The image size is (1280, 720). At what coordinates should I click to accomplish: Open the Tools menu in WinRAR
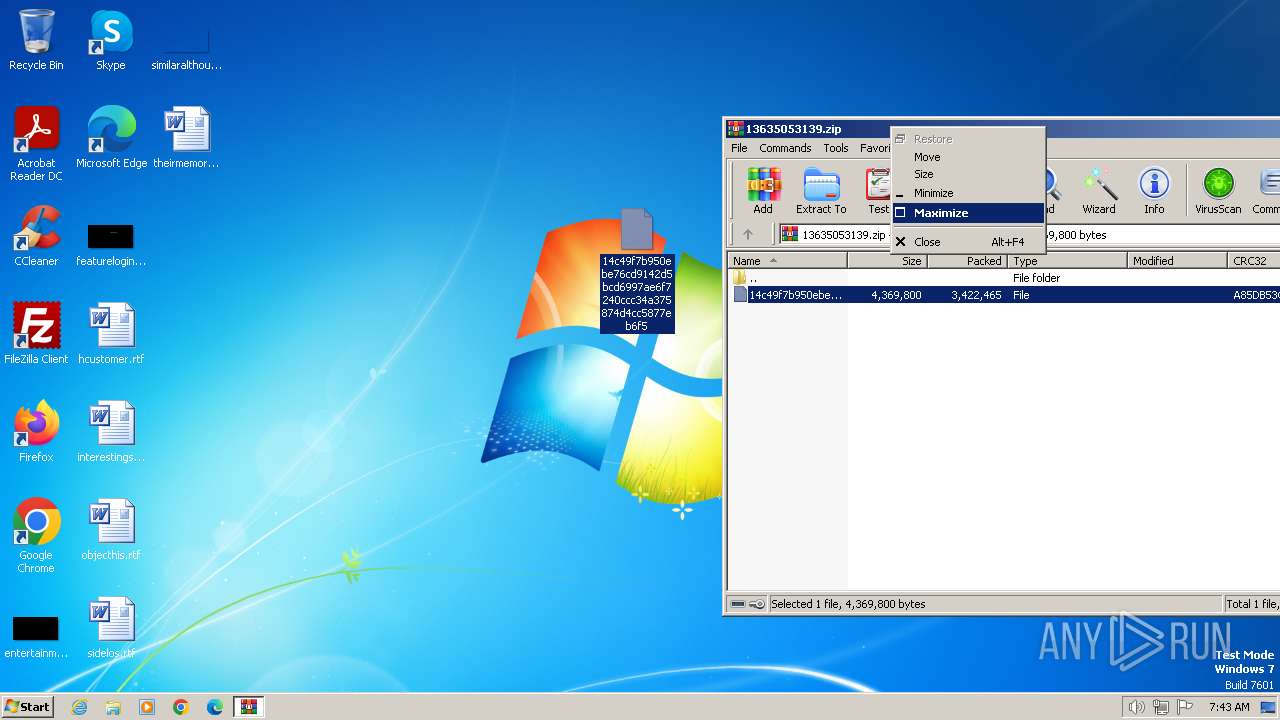836,148
